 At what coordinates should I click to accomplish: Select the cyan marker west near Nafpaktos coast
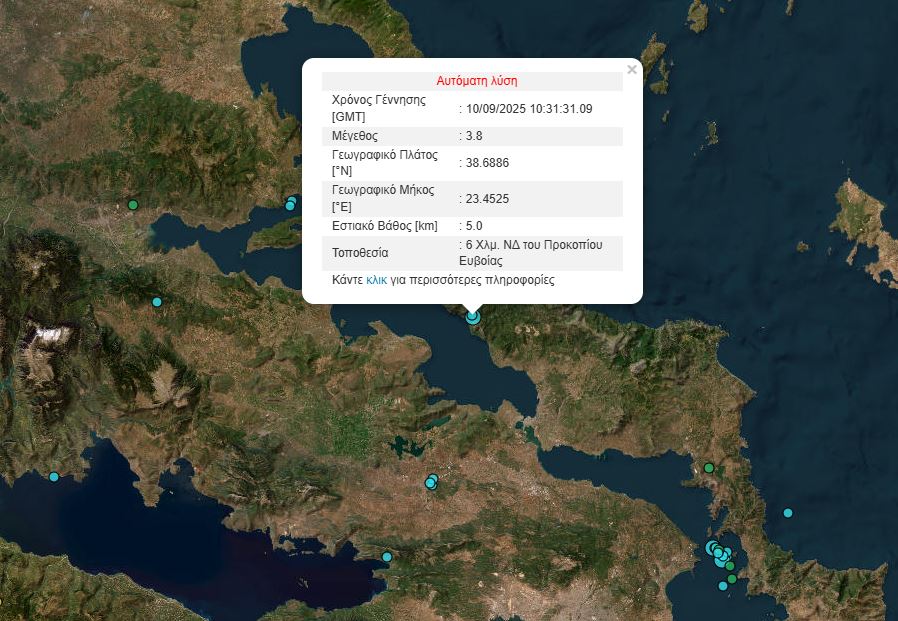pos(52,478)
